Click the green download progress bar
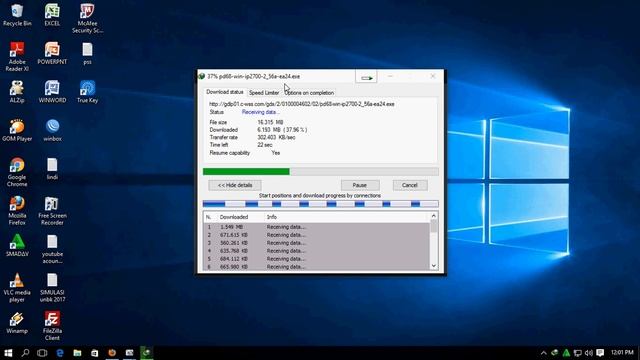This screenshot has width=640, height=360. coord(321,172)
